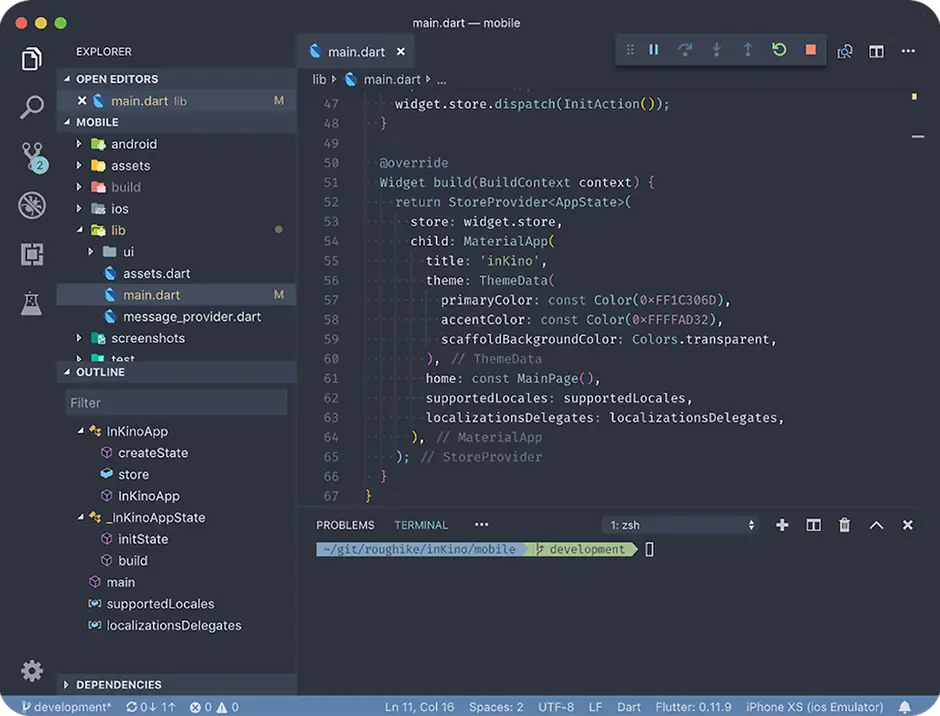Open the Debug view in activity bar
This screenshot has width=940, height=716.
point(32,205)
